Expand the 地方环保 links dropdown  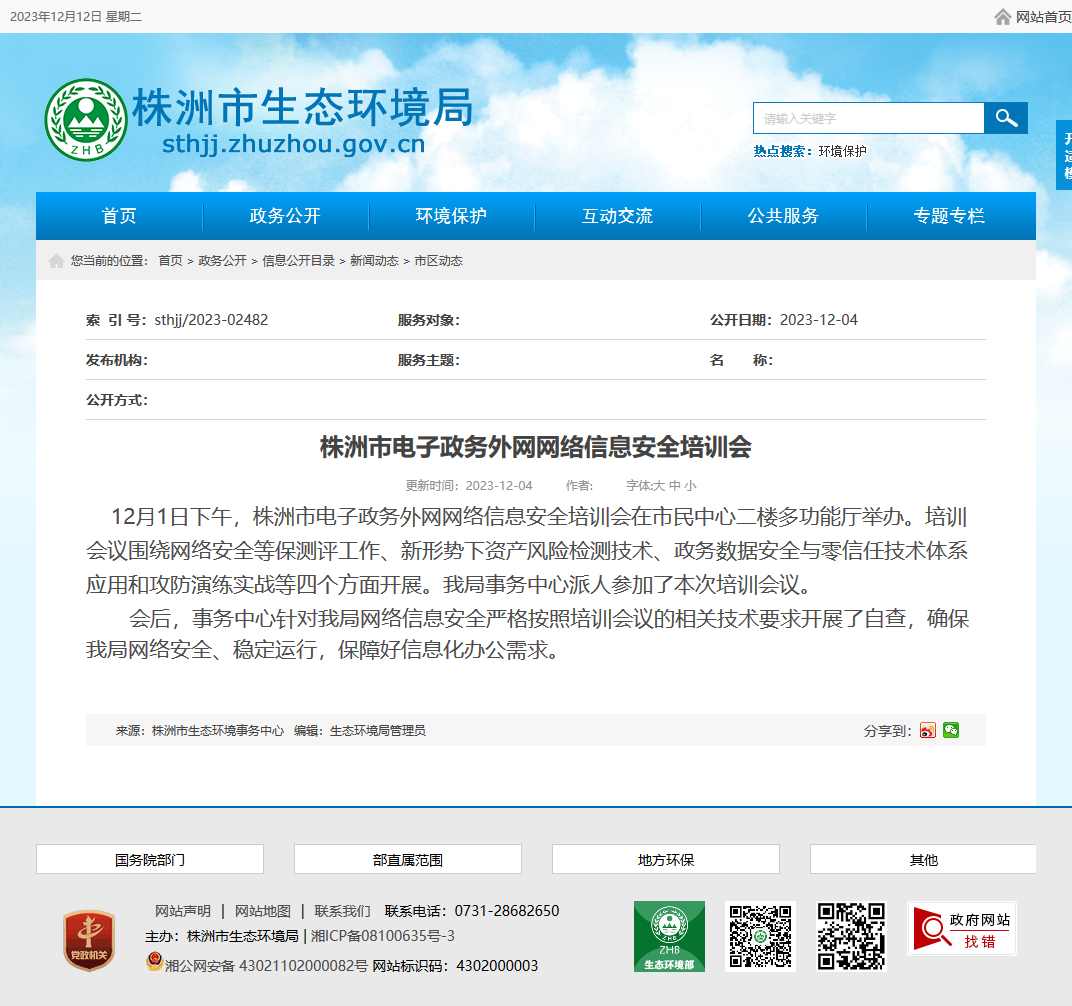pyautogui.click(x=666, y=860)
